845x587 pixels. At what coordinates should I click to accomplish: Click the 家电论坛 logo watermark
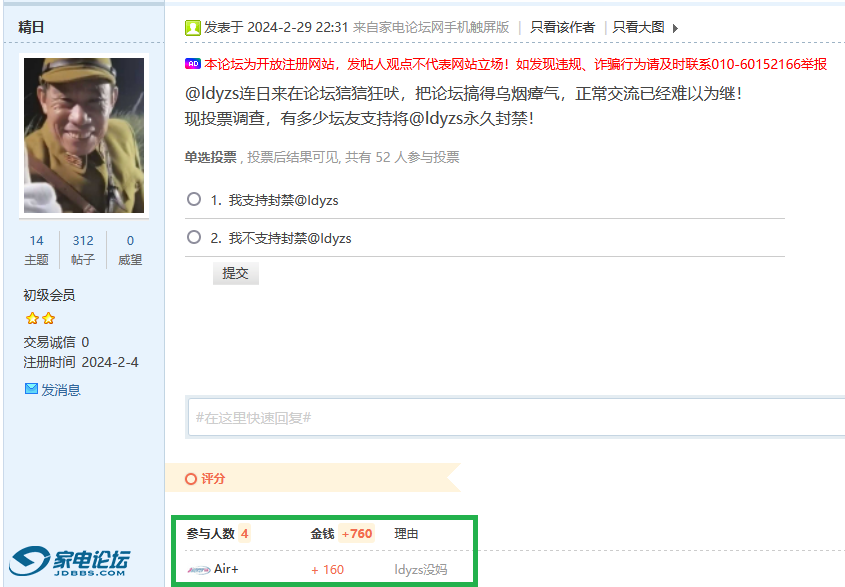(x=72, y=563)
